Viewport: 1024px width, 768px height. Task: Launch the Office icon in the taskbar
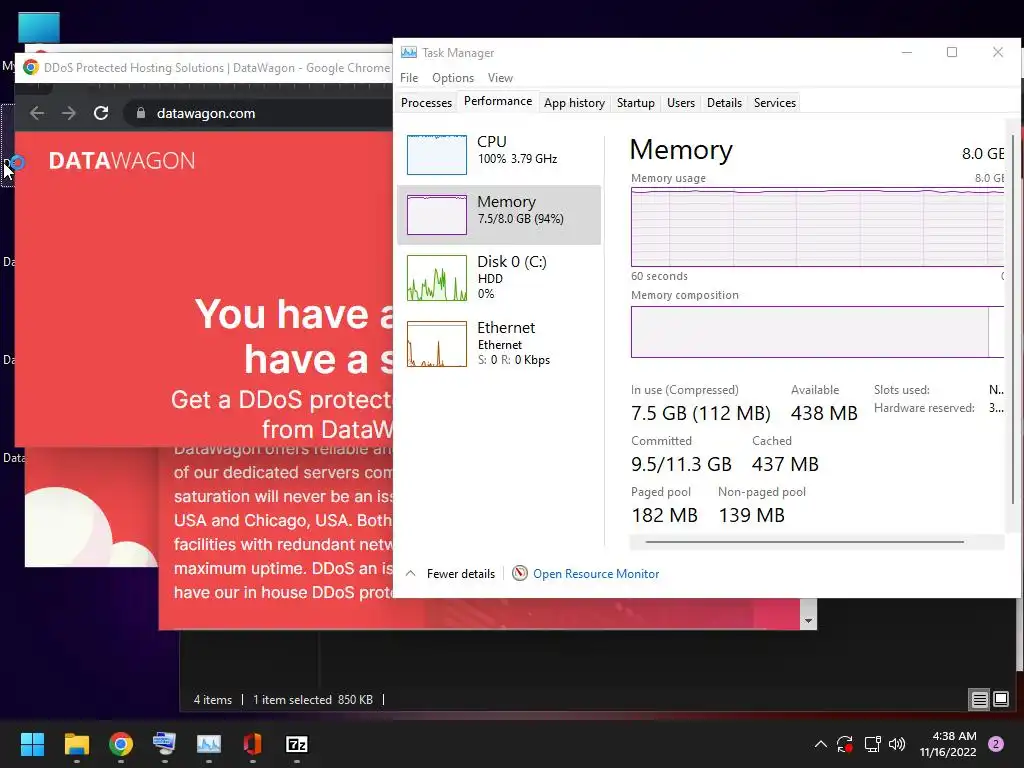click(x=253, y=744)
